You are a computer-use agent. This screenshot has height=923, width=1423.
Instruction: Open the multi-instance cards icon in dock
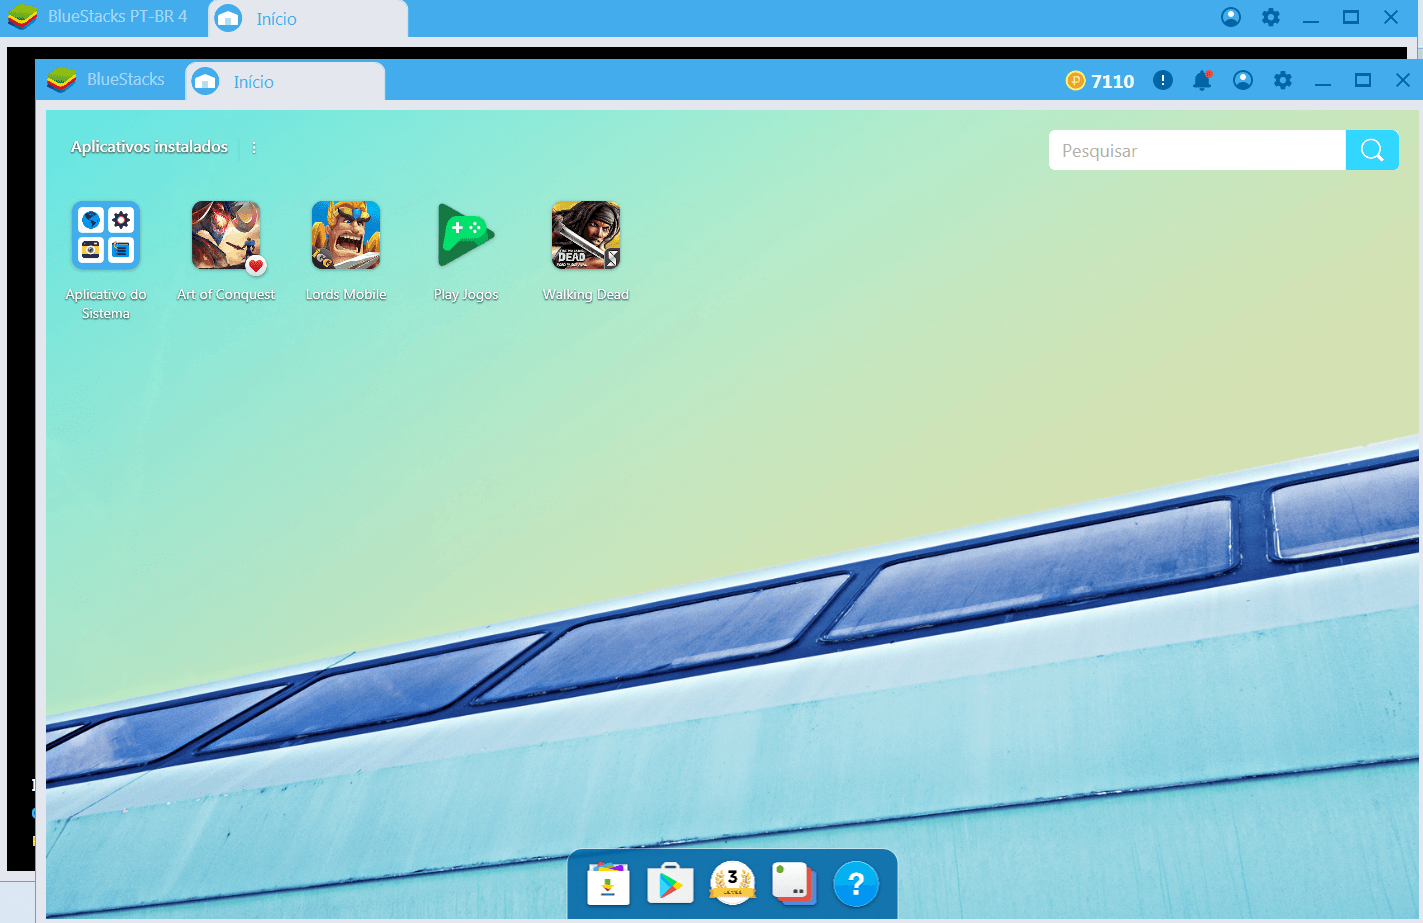point(794,884)
